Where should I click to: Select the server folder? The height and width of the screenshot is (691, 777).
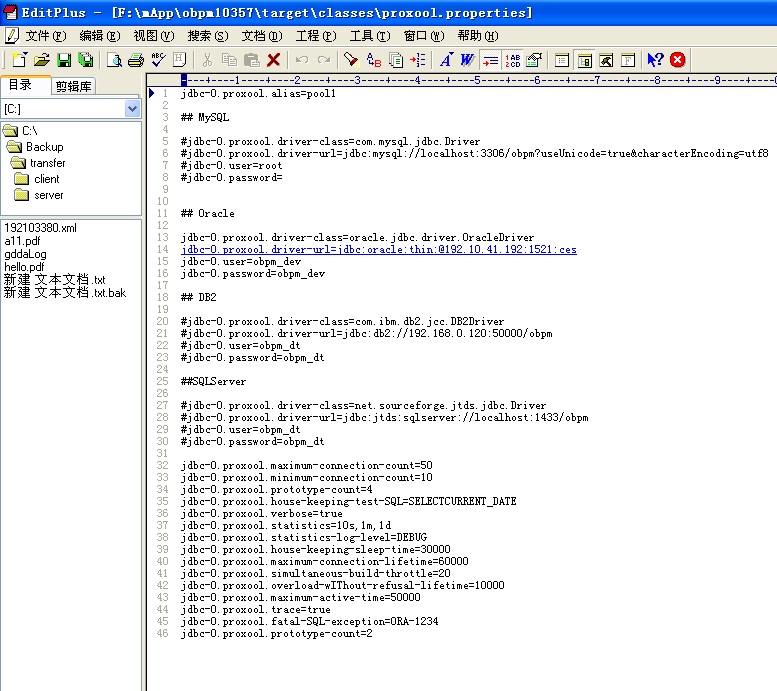pos(39,195)
